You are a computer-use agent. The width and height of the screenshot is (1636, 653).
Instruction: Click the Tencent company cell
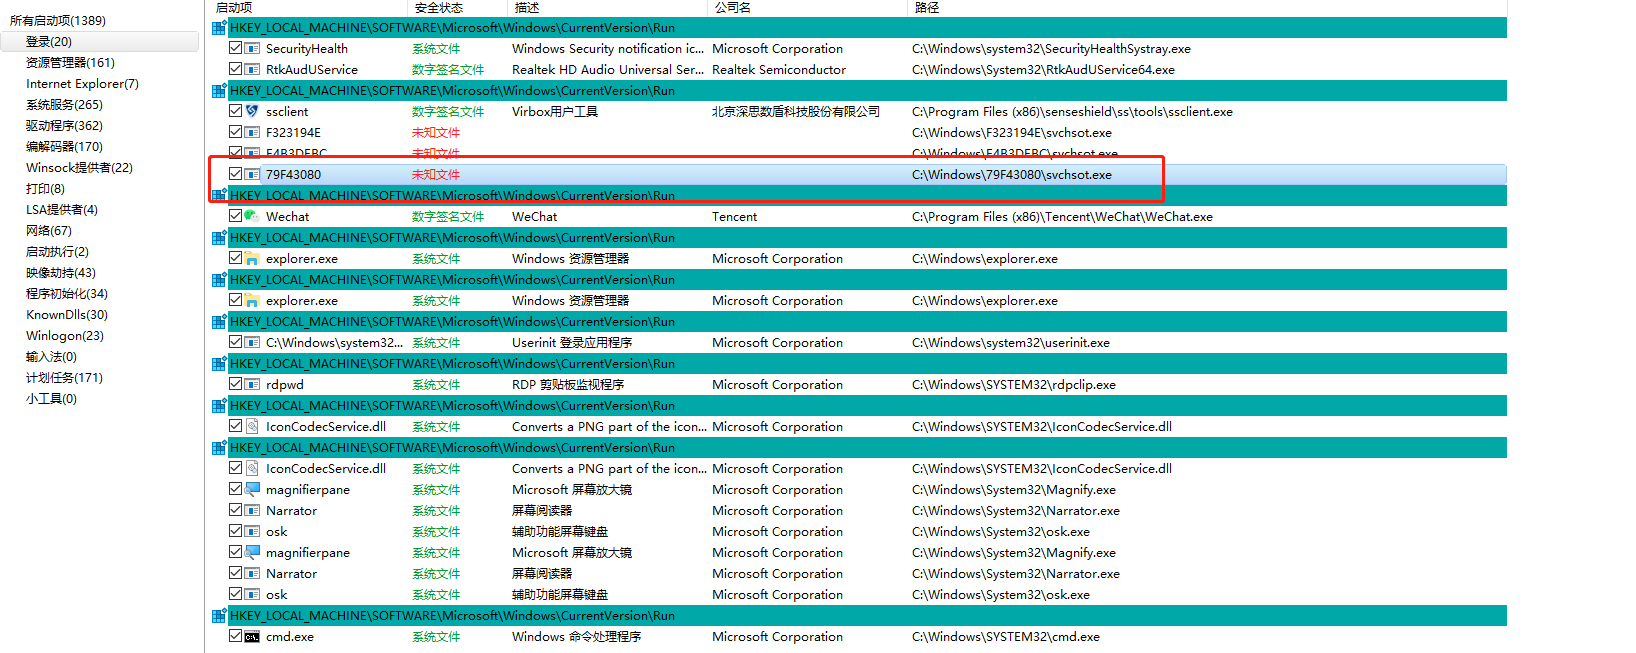[x=734, y=216]
